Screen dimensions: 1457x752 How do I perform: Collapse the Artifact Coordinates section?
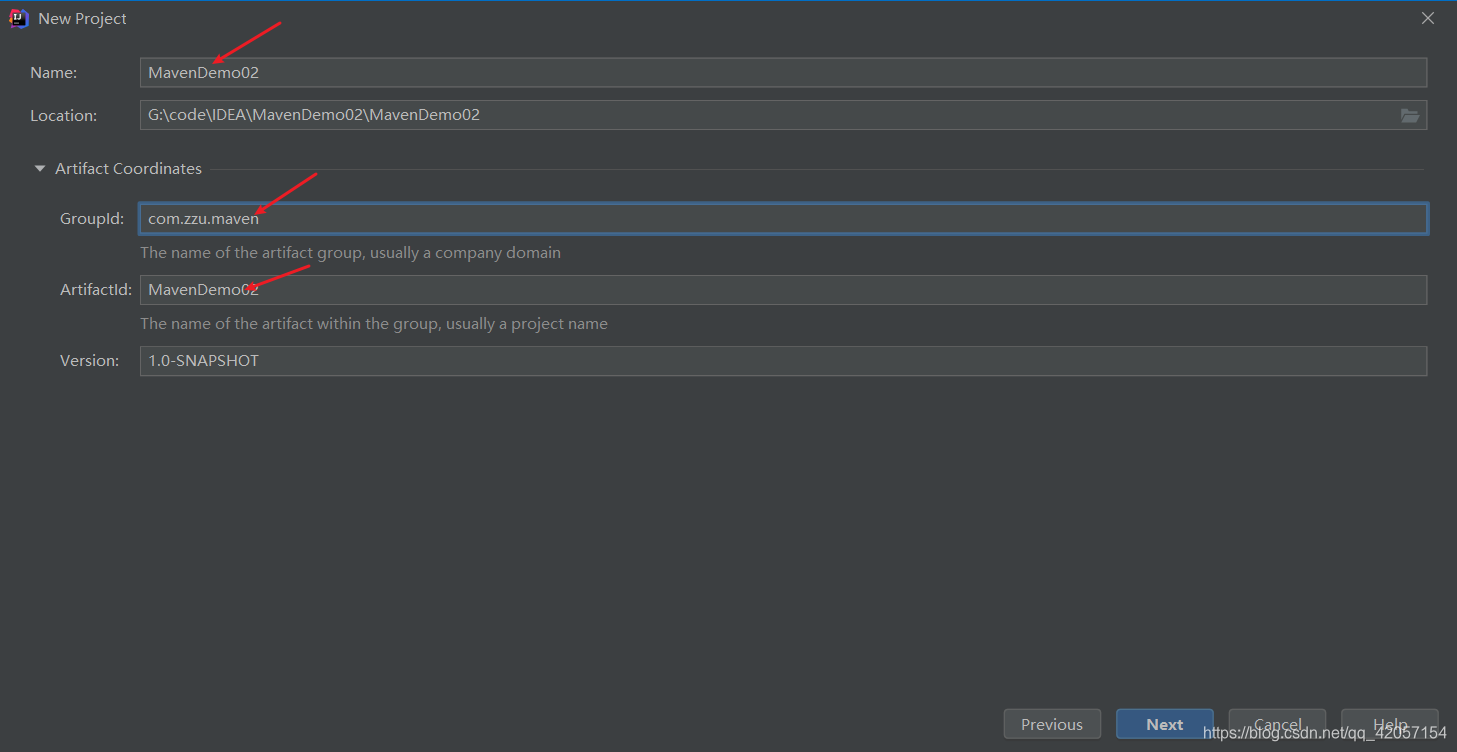coord(40,169)
